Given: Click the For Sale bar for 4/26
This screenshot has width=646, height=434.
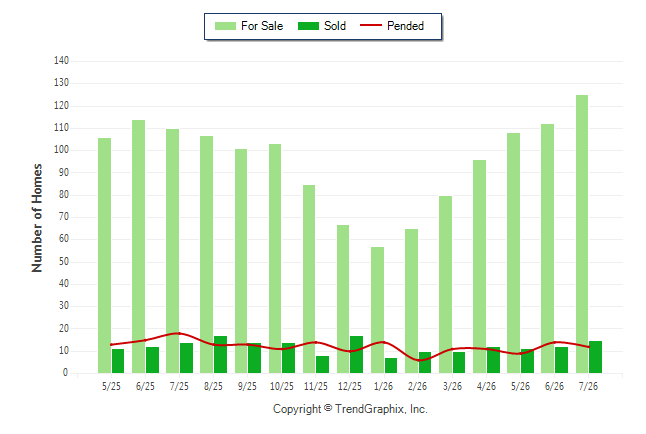Looking at the screenshot, I should coord(479,267).
